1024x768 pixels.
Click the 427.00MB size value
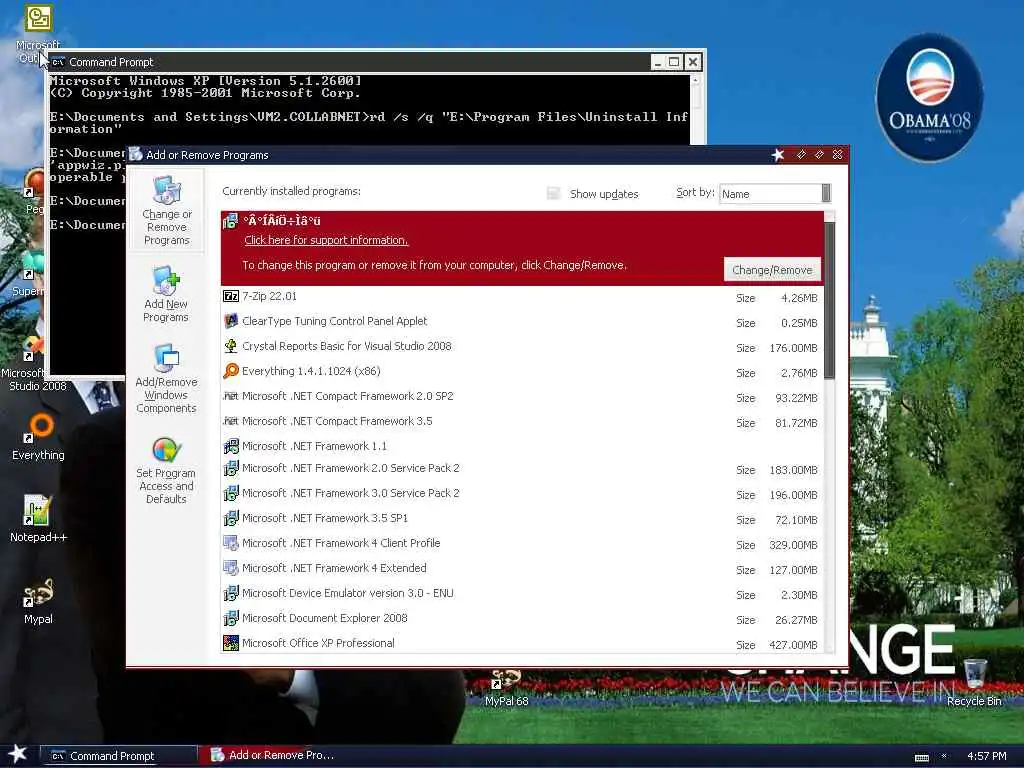pyautogui.click(x=793, y=645)
